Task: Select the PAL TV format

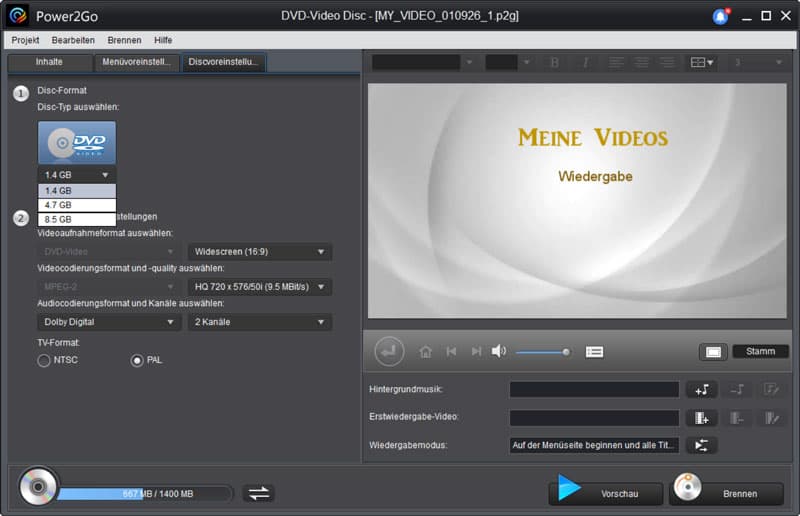Action: click(x=137, y=360)
